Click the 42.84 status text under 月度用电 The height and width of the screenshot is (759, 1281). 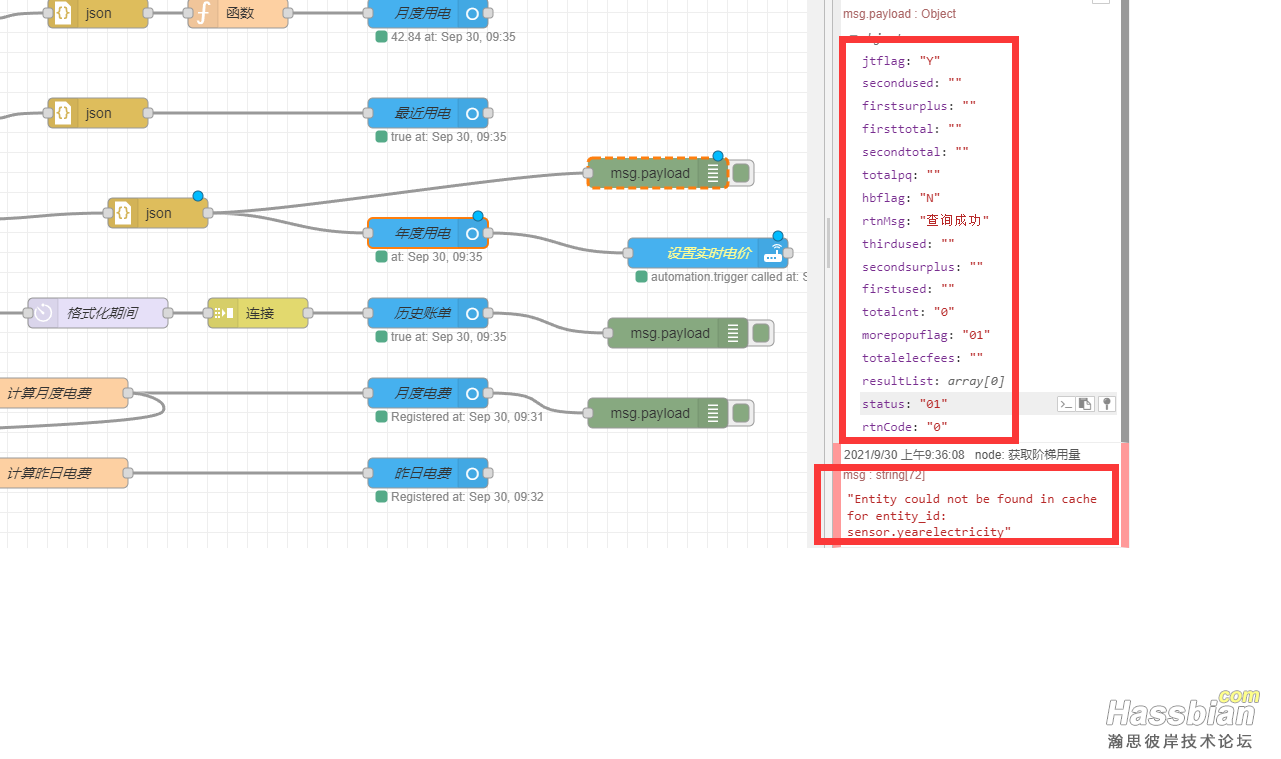click(453, 37)
